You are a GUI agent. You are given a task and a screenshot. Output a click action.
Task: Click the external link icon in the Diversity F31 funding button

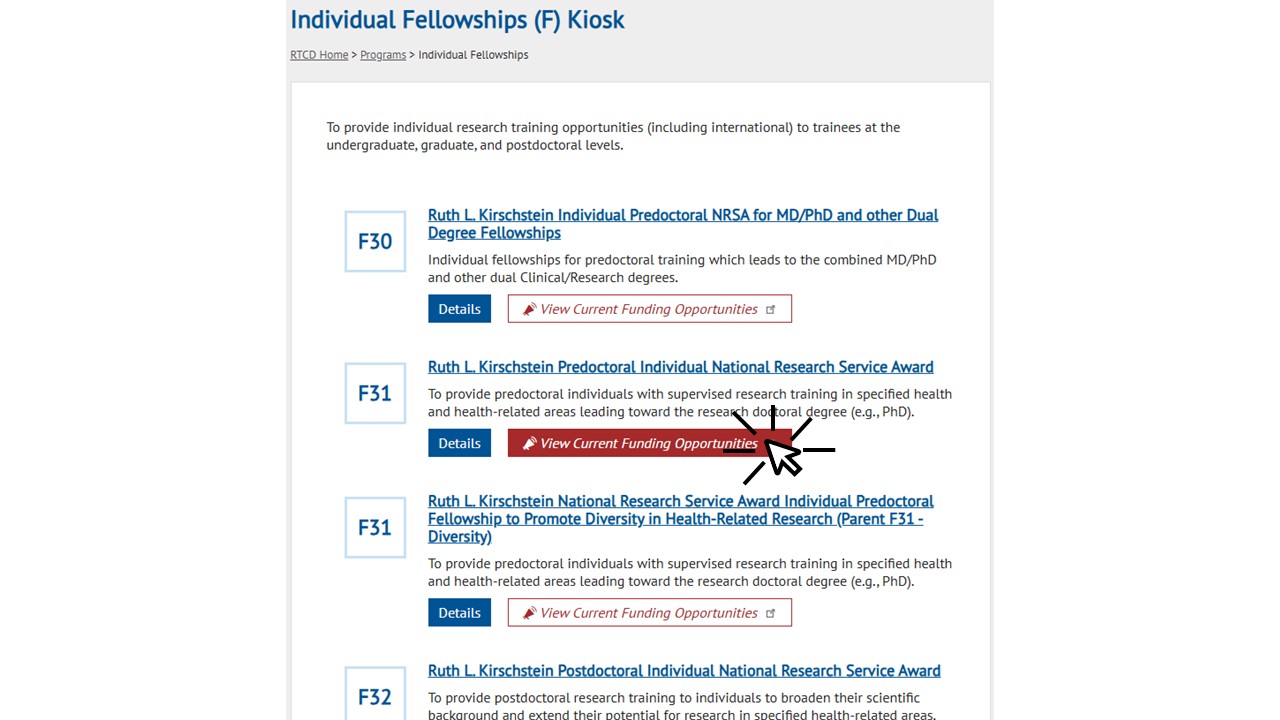(770, 613)
